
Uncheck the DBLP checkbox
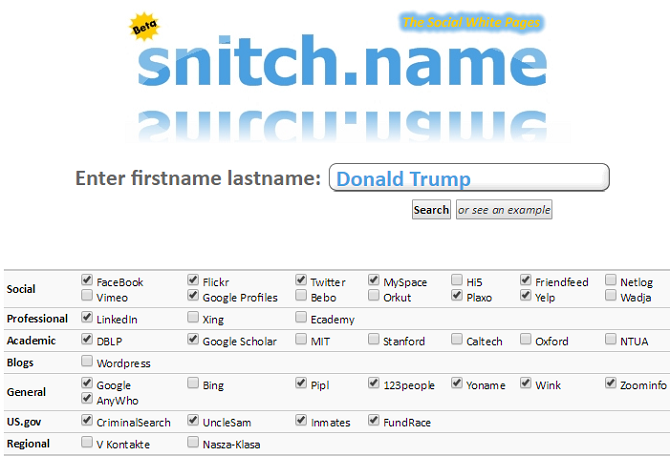tap(87, 339)
